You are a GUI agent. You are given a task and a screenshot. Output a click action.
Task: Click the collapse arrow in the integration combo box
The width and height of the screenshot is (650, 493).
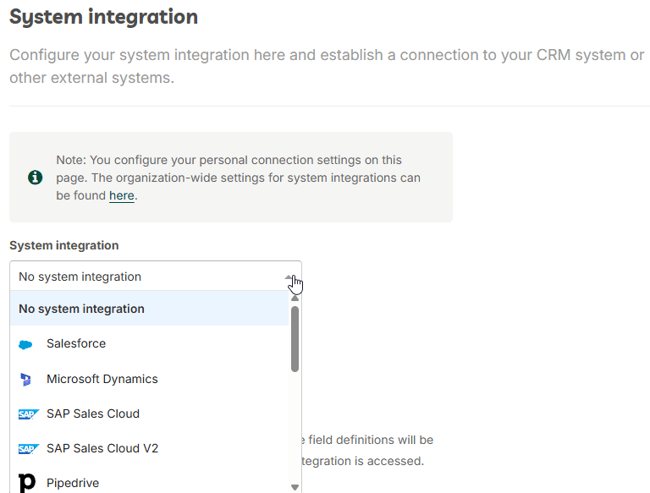pyautogui.click(x=288, y=277)
